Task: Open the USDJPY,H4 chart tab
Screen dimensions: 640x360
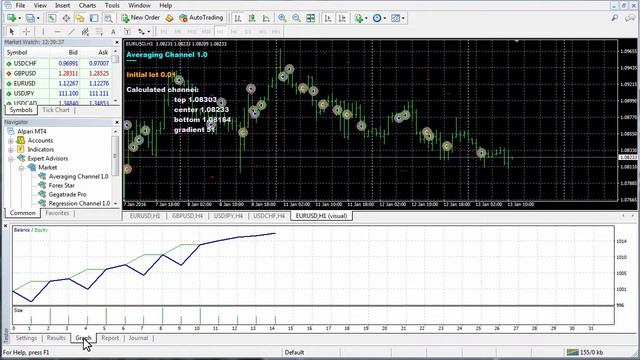Action: 228,216
